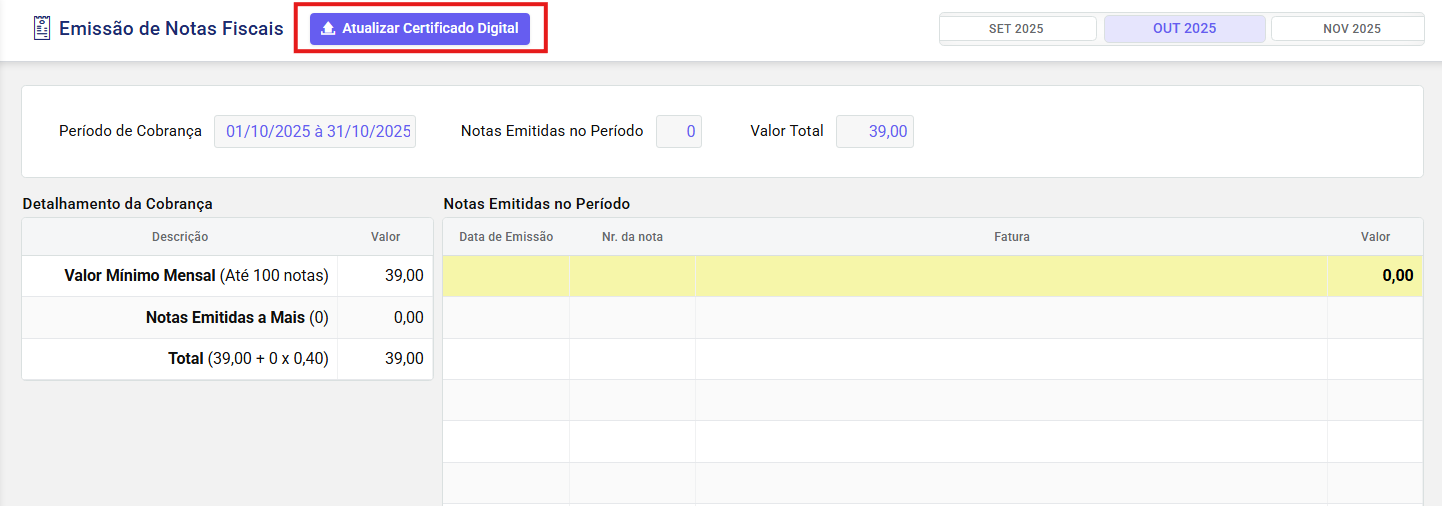Click the Emissão de Notas Fiscais page title
This screenshot has height=506, width=1442.
(x=171, y=29)
